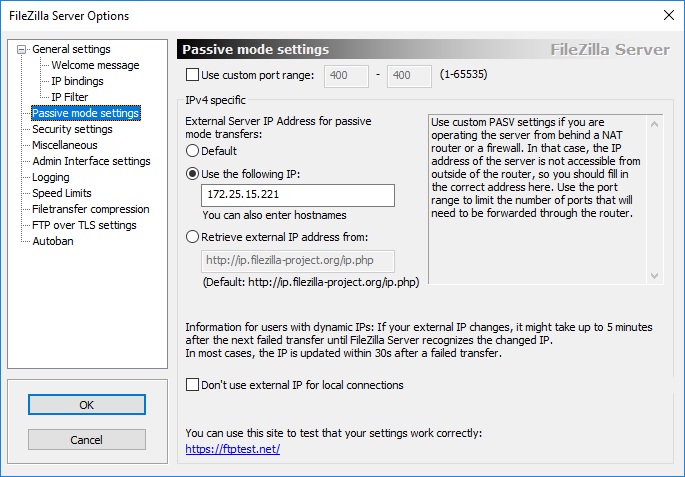Open the Welcome message settings page

point(95,65)
